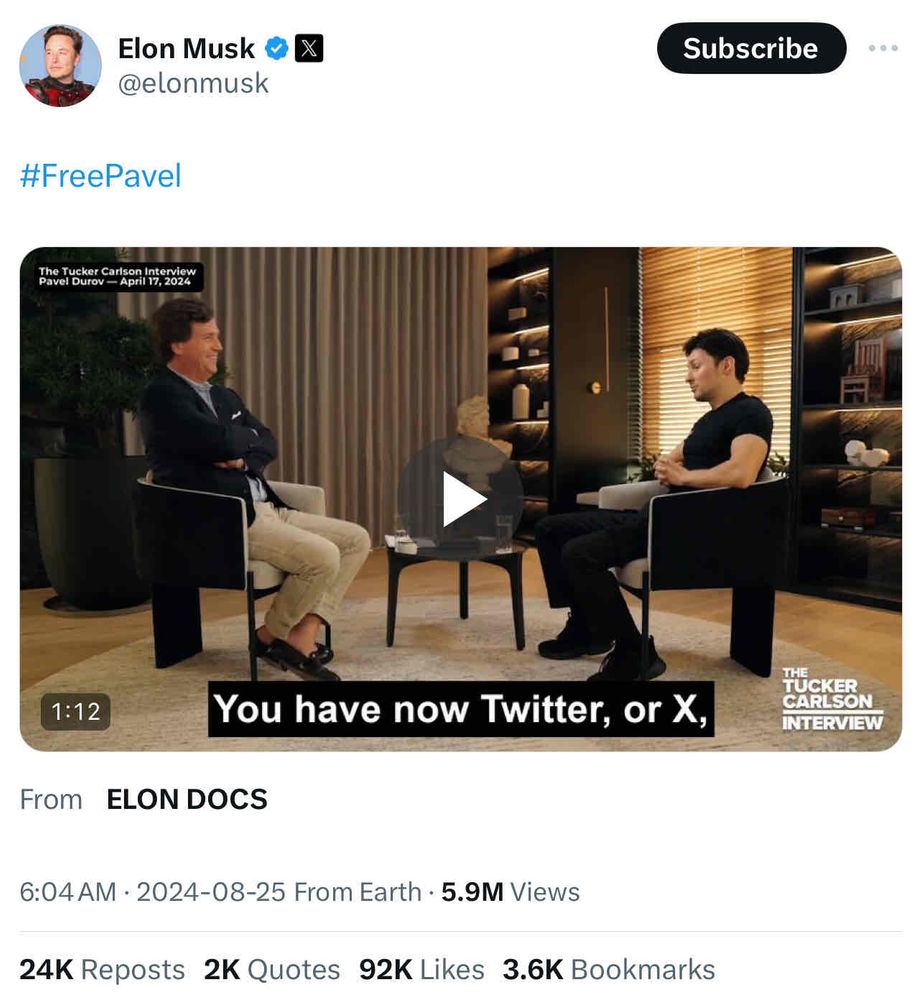Click the Elon Musk display name
Image resolution: width=922 pixels, height=1000 pixels.
[x=186, y=48]
